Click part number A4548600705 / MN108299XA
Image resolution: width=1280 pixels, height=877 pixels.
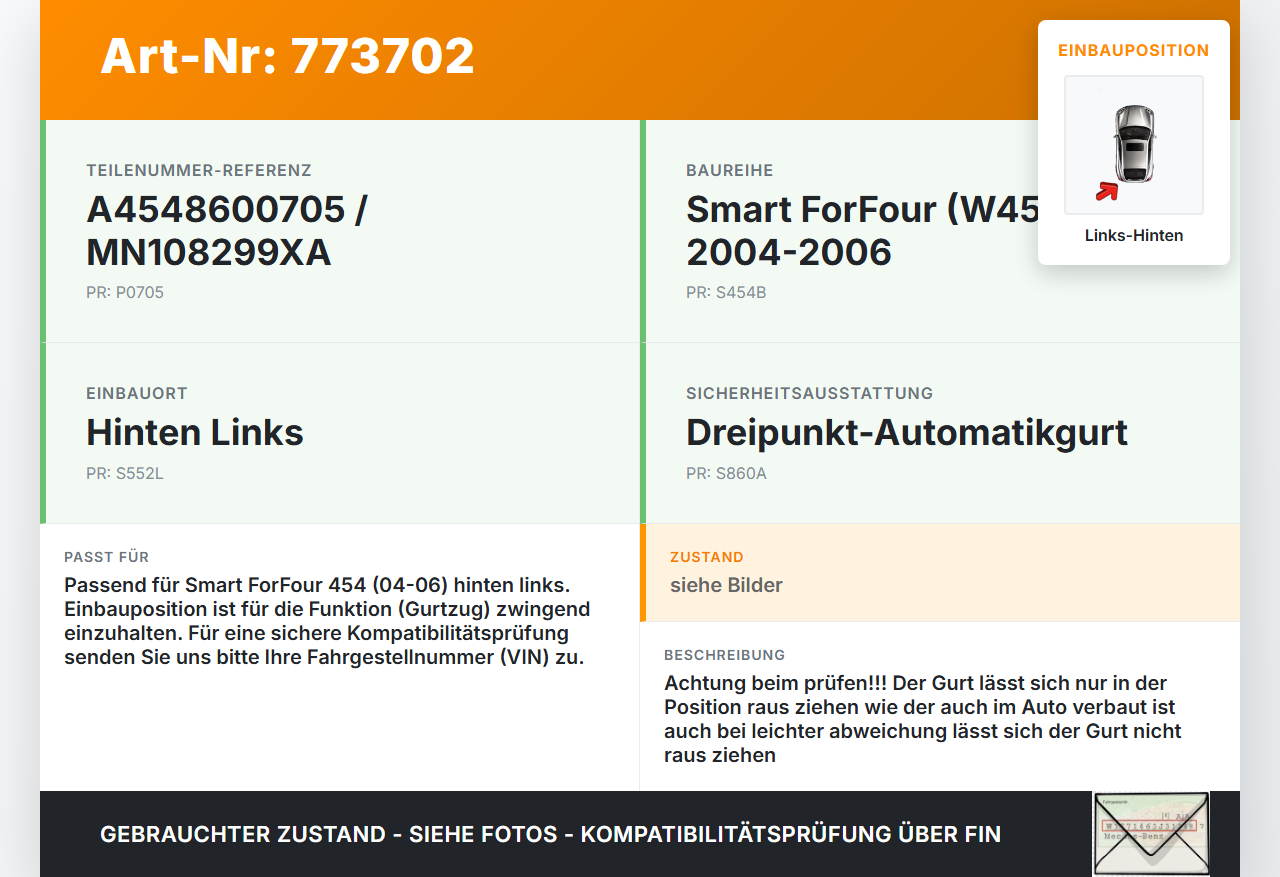(226, 231)
